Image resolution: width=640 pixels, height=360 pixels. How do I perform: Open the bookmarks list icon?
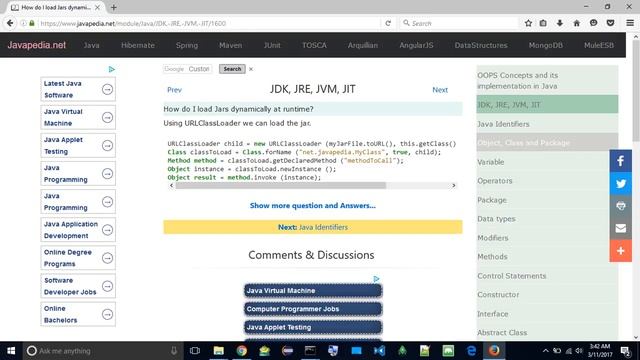[543, 23]
